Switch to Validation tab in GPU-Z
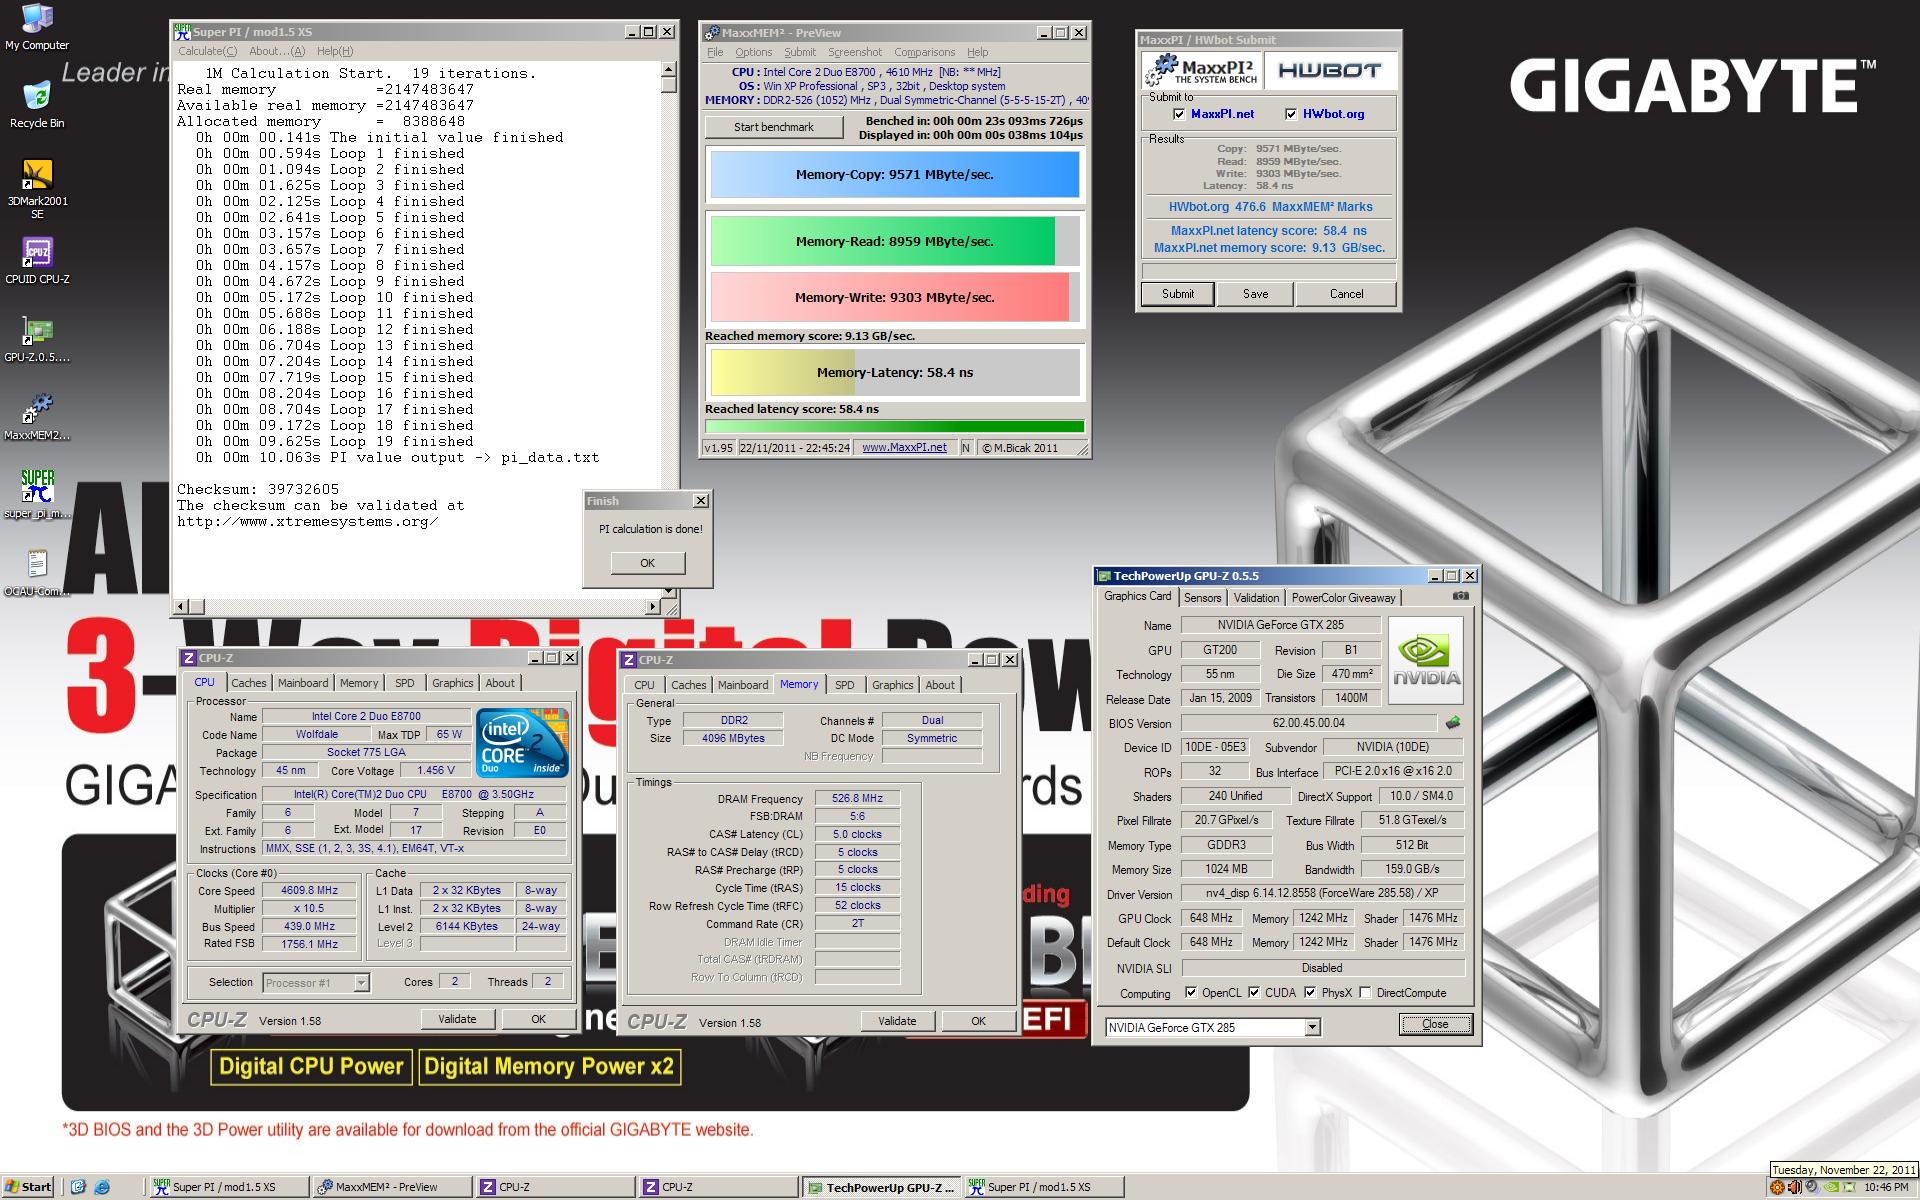The height and width of the screenshot is (1200, 1920). [1256, 597]
